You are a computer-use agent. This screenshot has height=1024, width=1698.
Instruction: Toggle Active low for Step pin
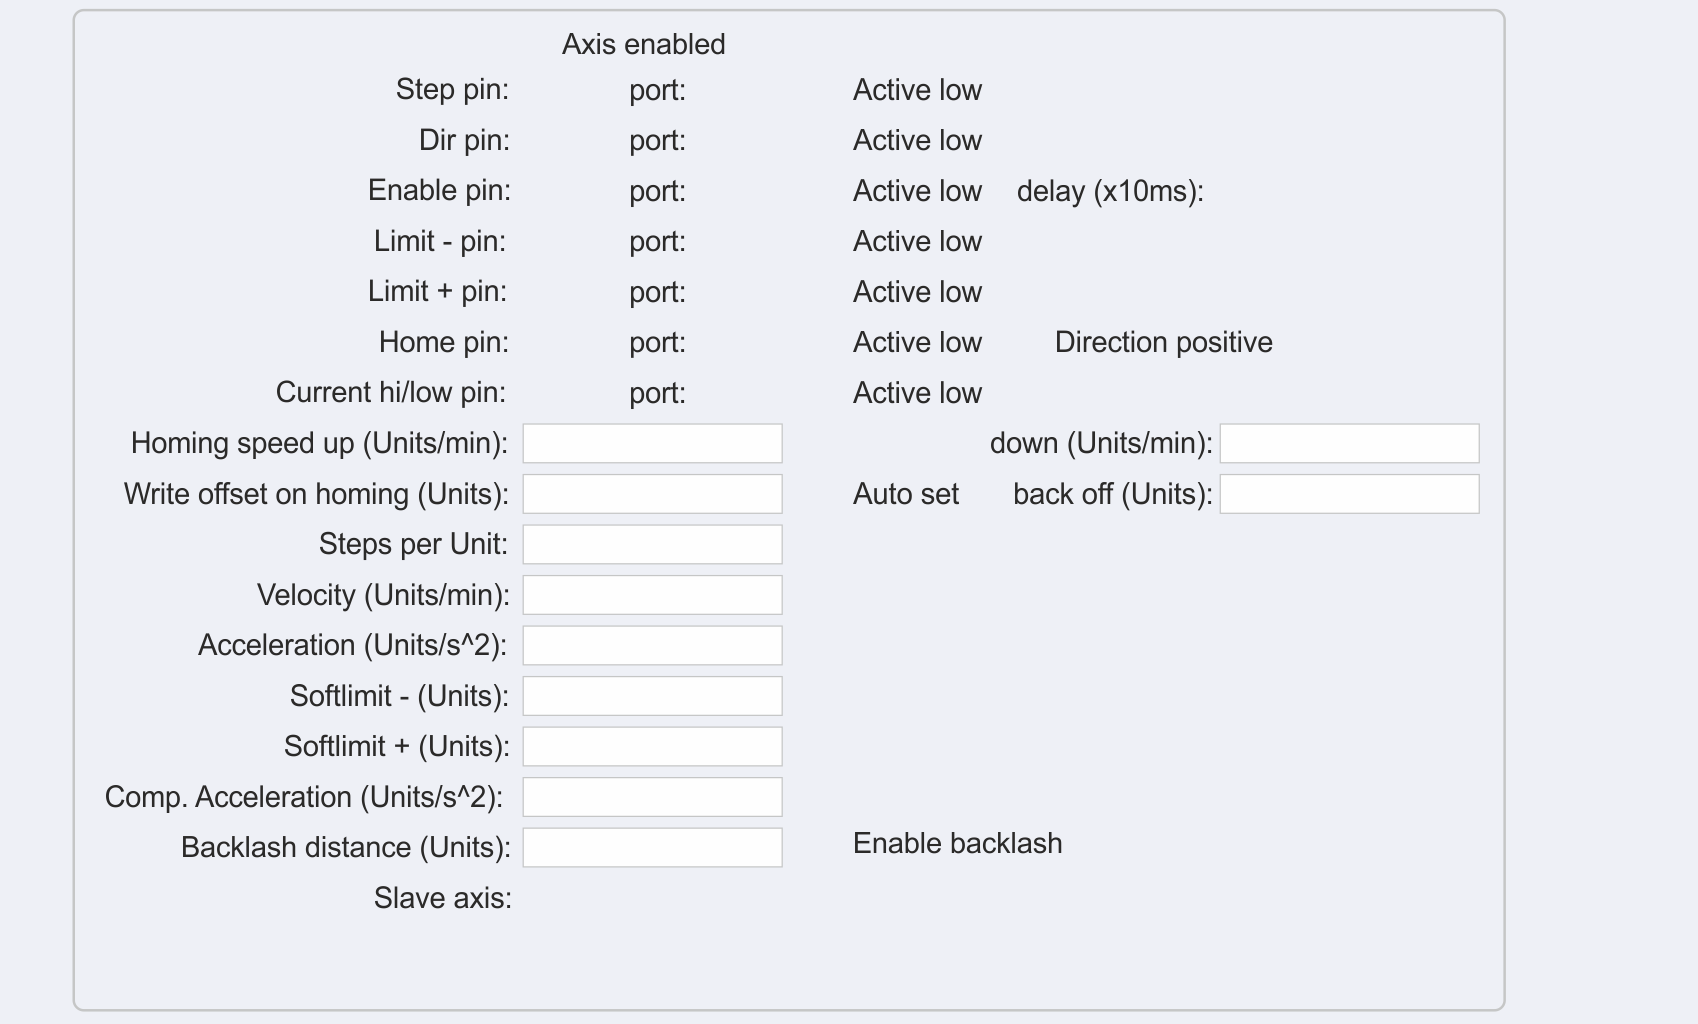click(916, 90)
